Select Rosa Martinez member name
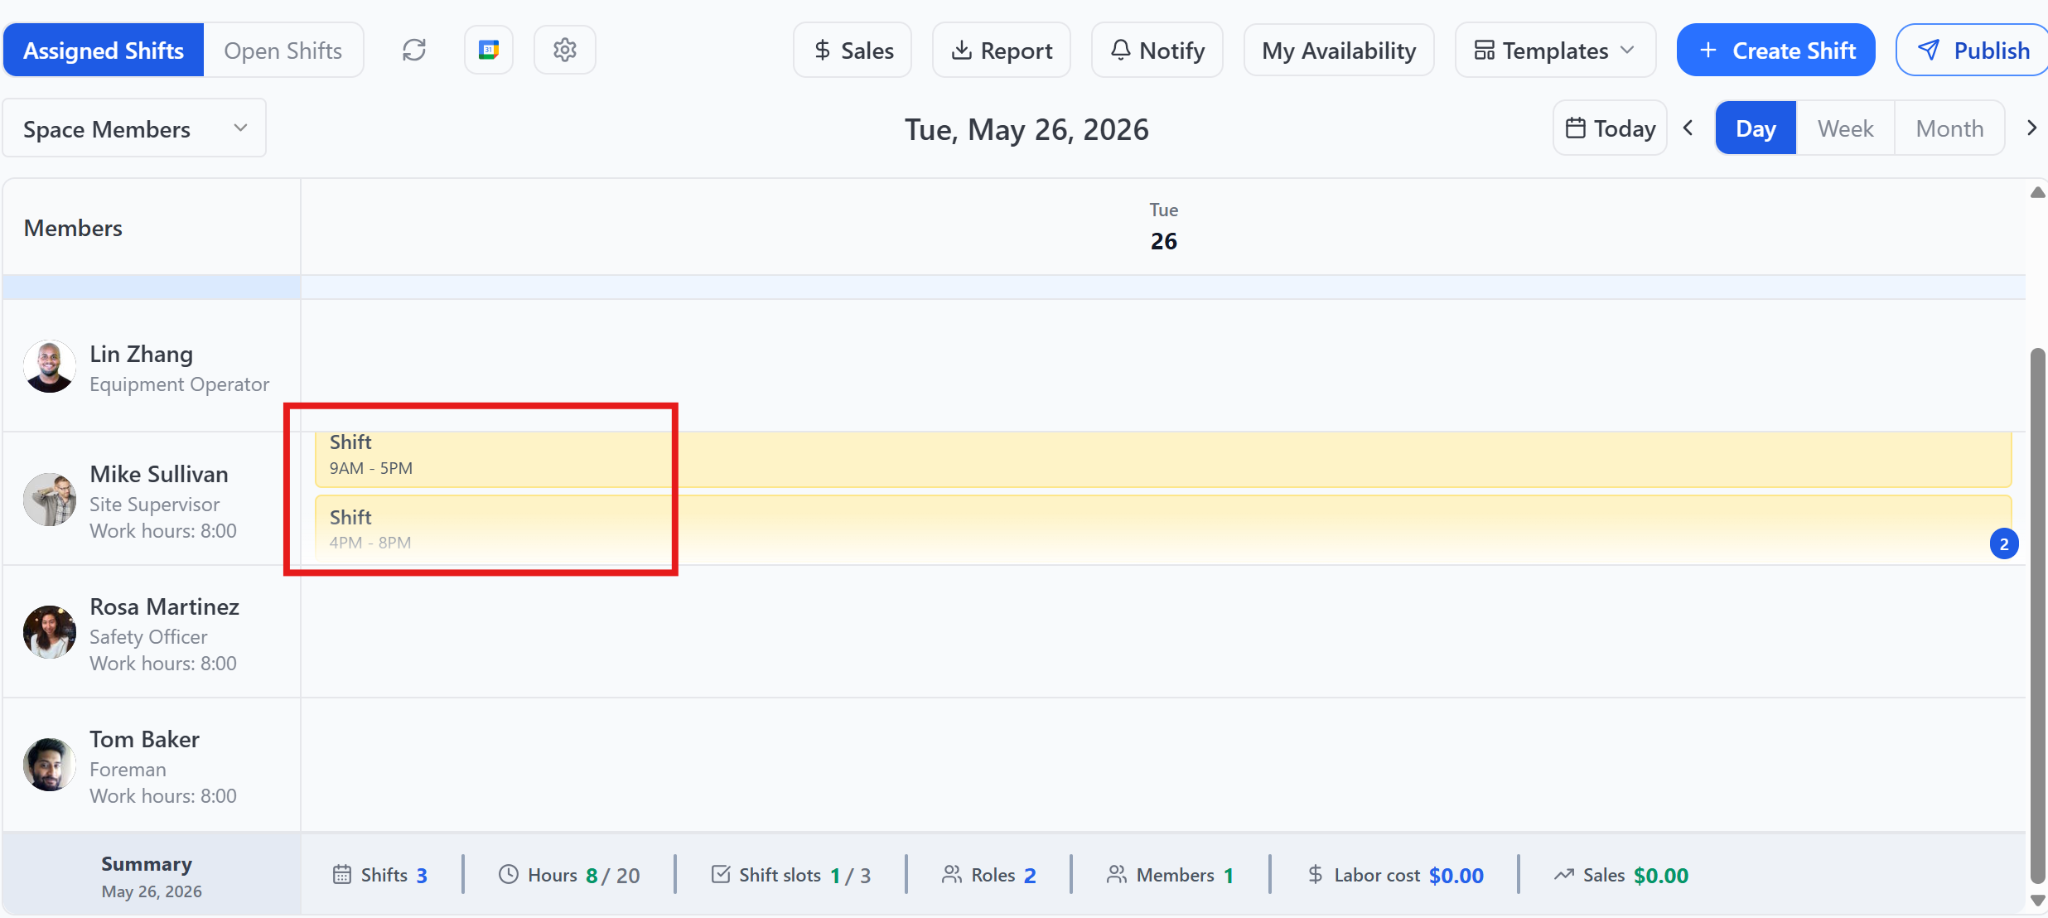2048x918 pixels. click(x=165, y=607)
